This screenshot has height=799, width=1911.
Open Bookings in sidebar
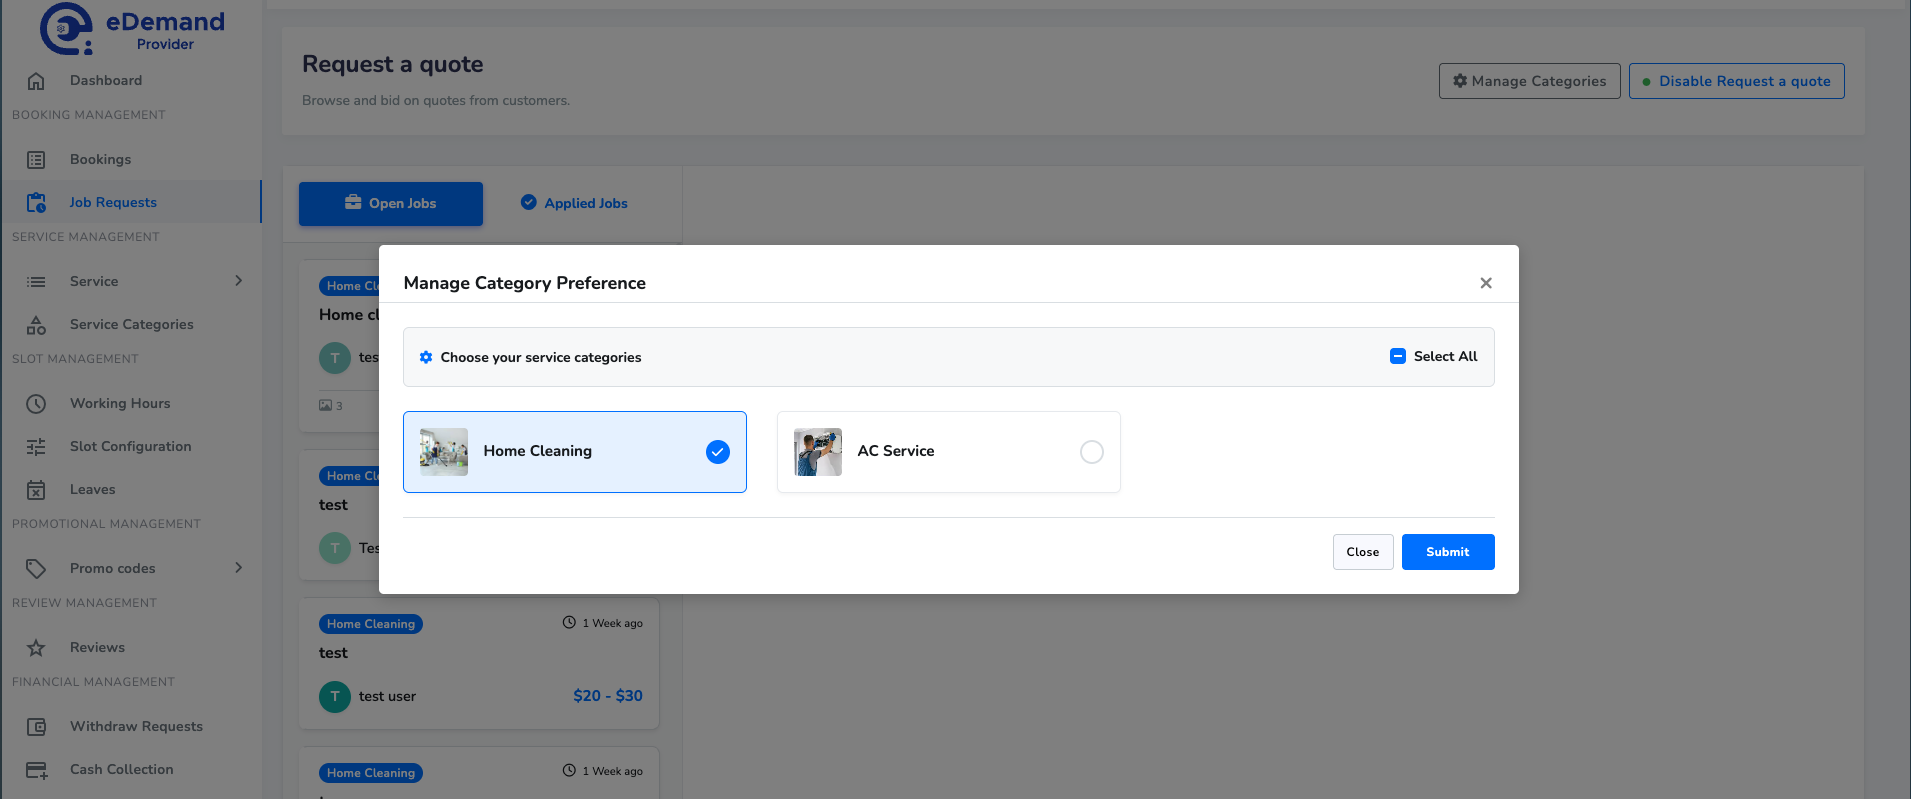point(100,160)
